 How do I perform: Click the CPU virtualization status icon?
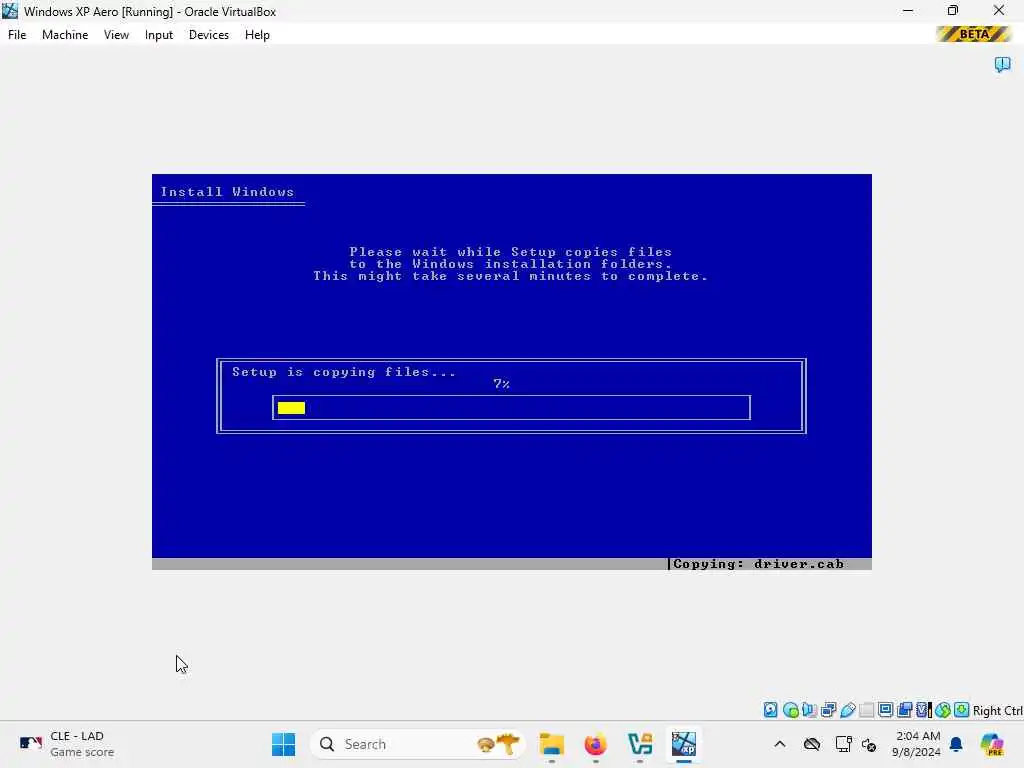point(924,710)
